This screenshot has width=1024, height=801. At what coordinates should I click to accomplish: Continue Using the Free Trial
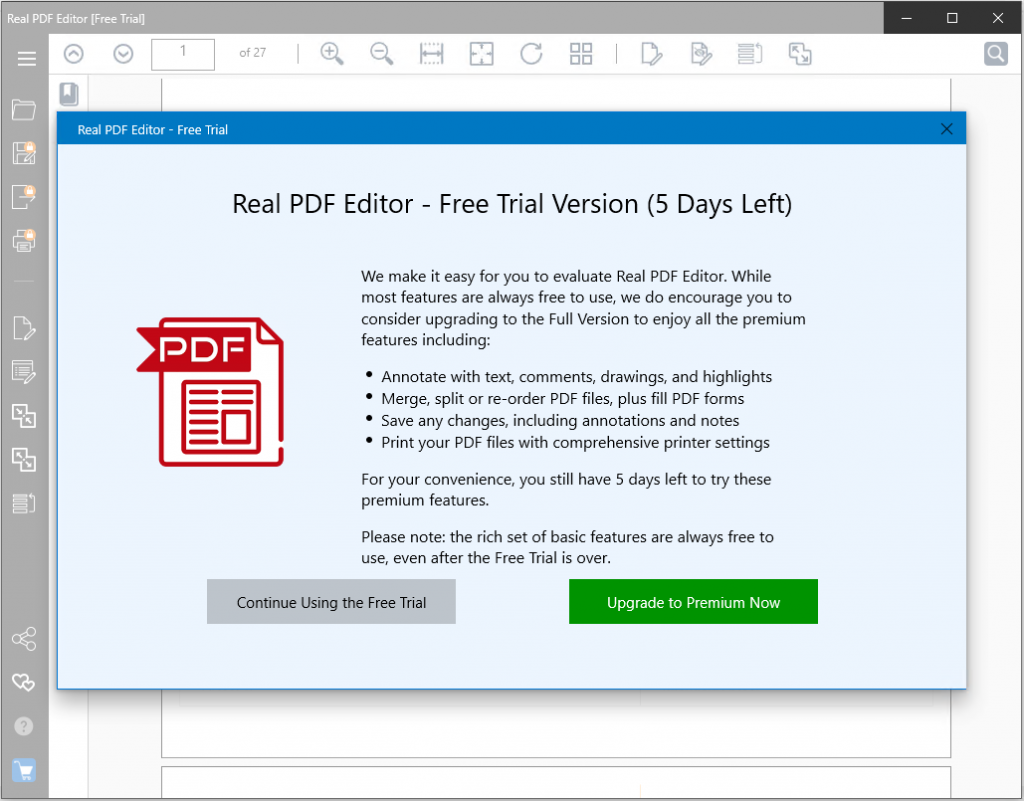point(331,602)
